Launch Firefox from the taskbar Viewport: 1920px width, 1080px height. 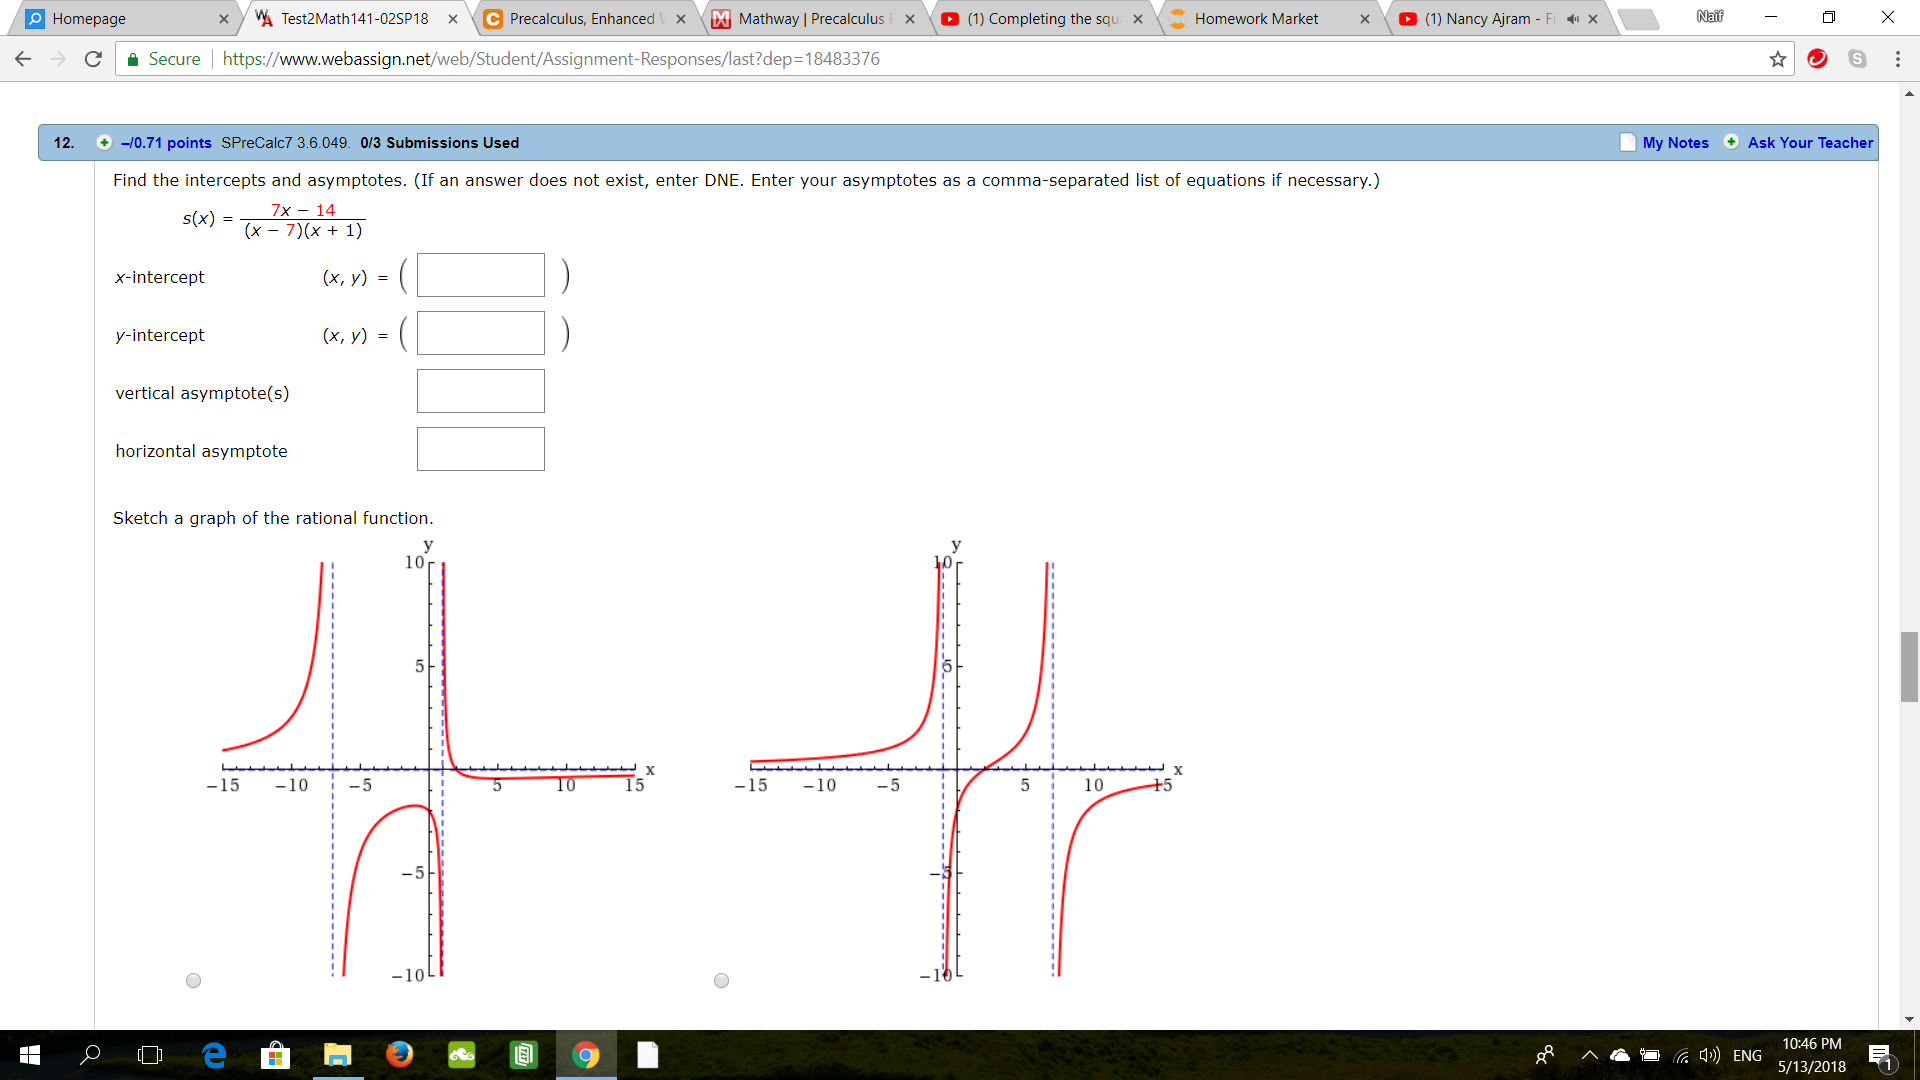coord(399,1055)
